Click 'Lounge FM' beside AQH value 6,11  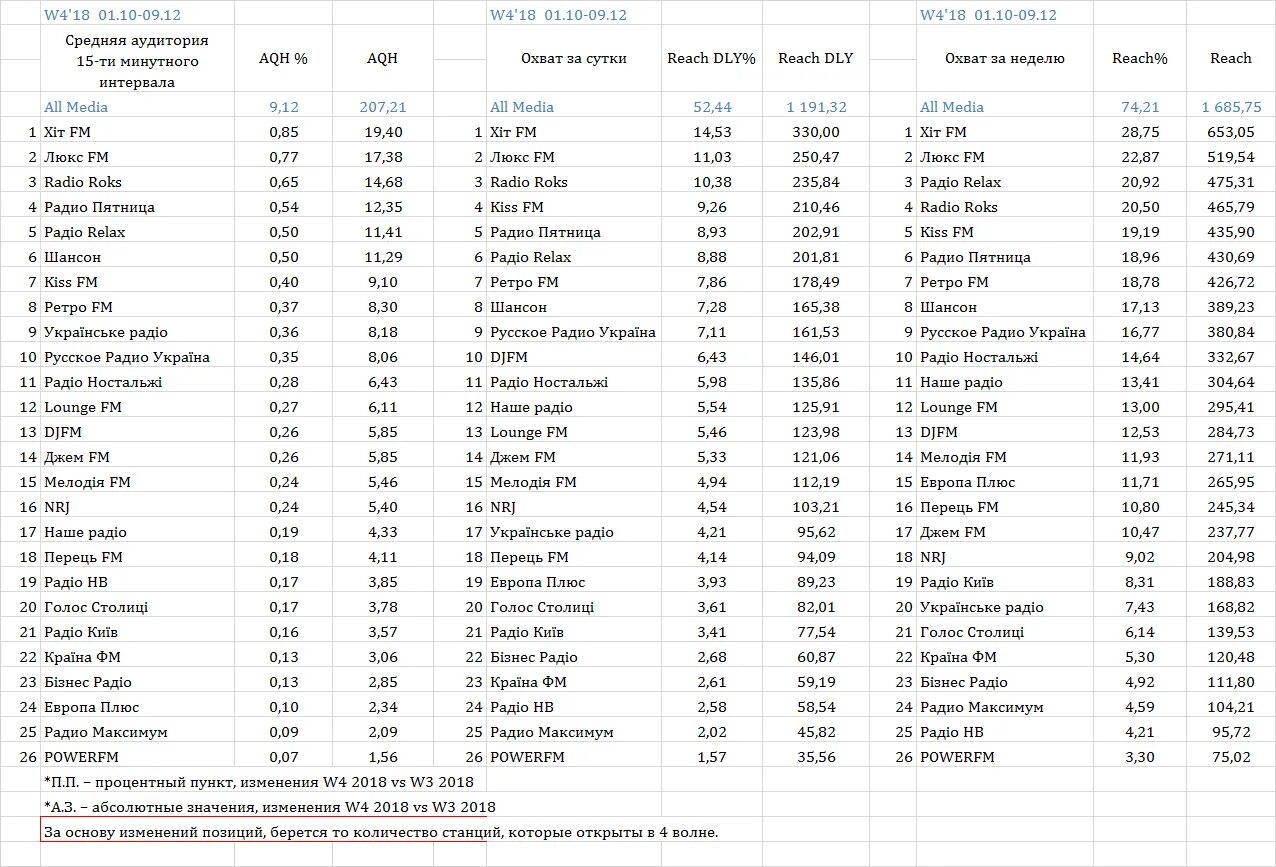83,407
